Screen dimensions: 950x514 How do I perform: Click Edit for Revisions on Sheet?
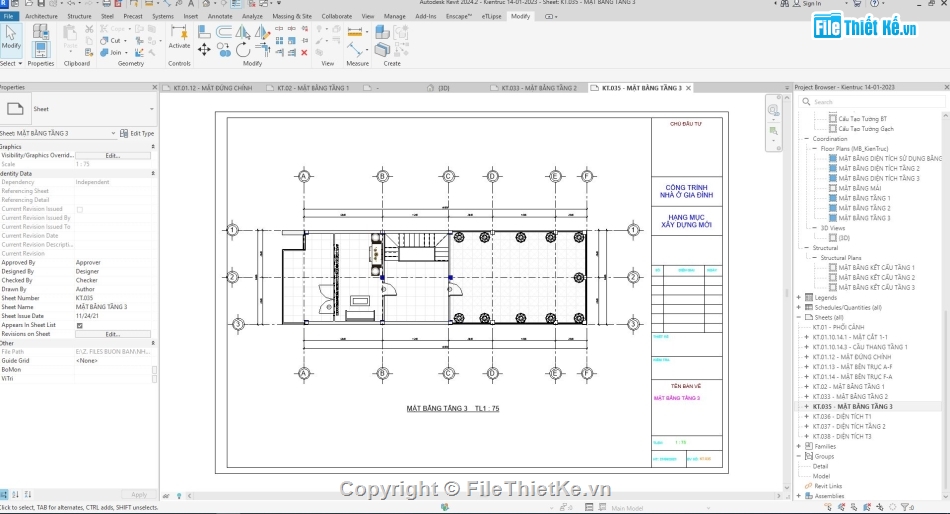(113, 335)
